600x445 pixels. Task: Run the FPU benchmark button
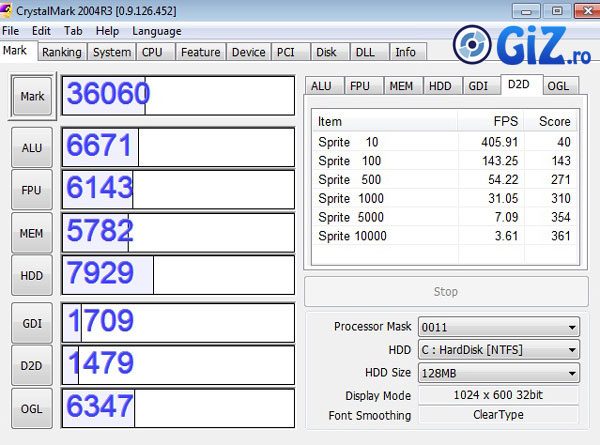tap(32, 190)
